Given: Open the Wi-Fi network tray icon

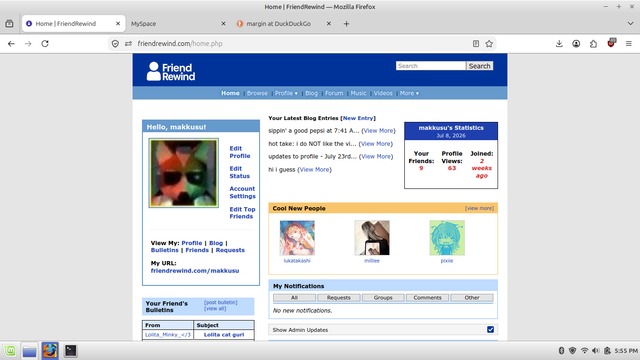Looking at the screenshot, I should 584,351.
